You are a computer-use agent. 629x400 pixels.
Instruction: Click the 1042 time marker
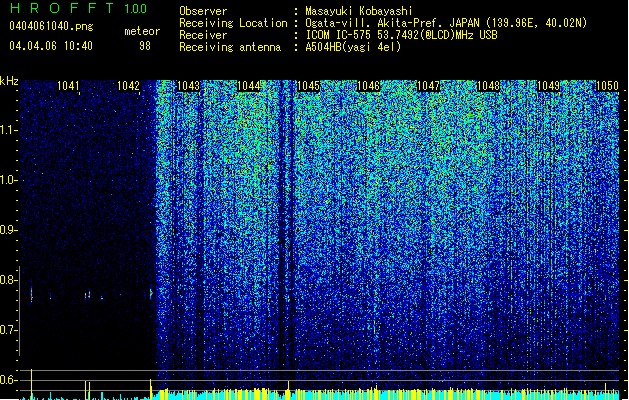click(128, 86)
